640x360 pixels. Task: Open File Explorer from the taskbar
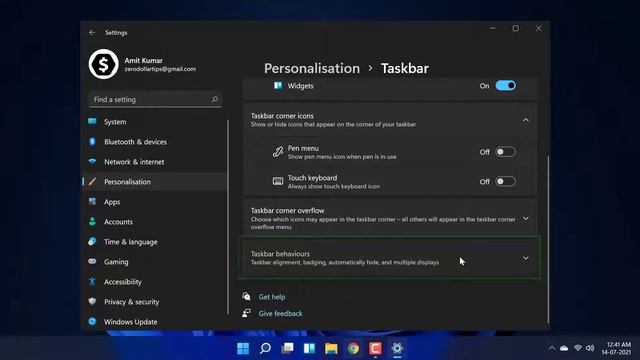pyautogui.click(x=331, y=348)
